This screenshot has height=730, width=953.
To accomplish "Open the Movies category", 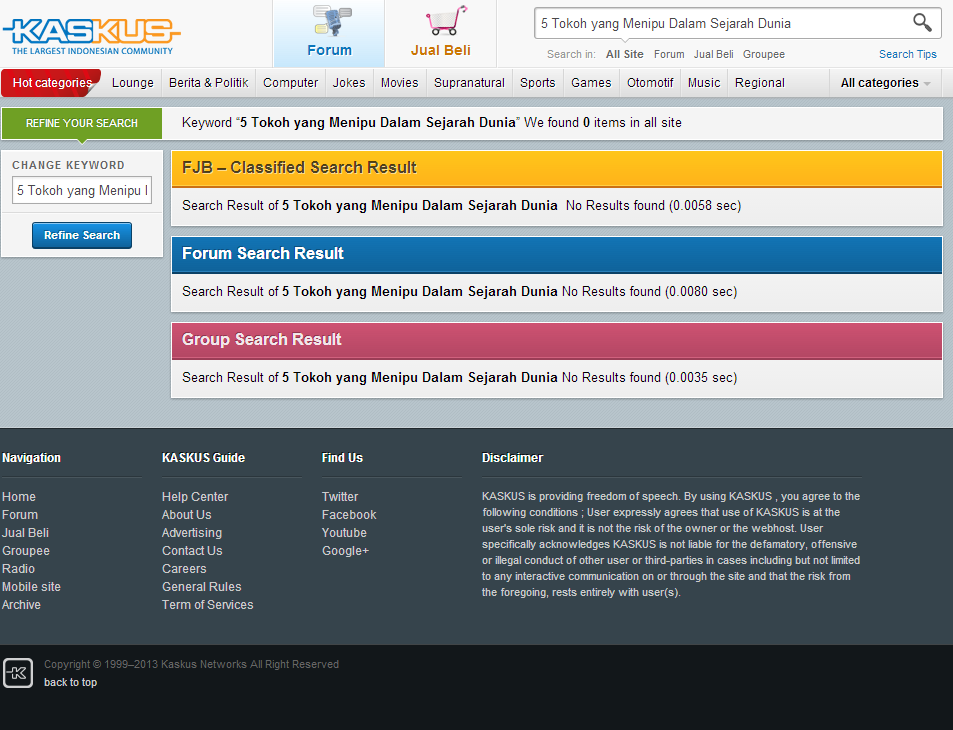I will 400,83.
